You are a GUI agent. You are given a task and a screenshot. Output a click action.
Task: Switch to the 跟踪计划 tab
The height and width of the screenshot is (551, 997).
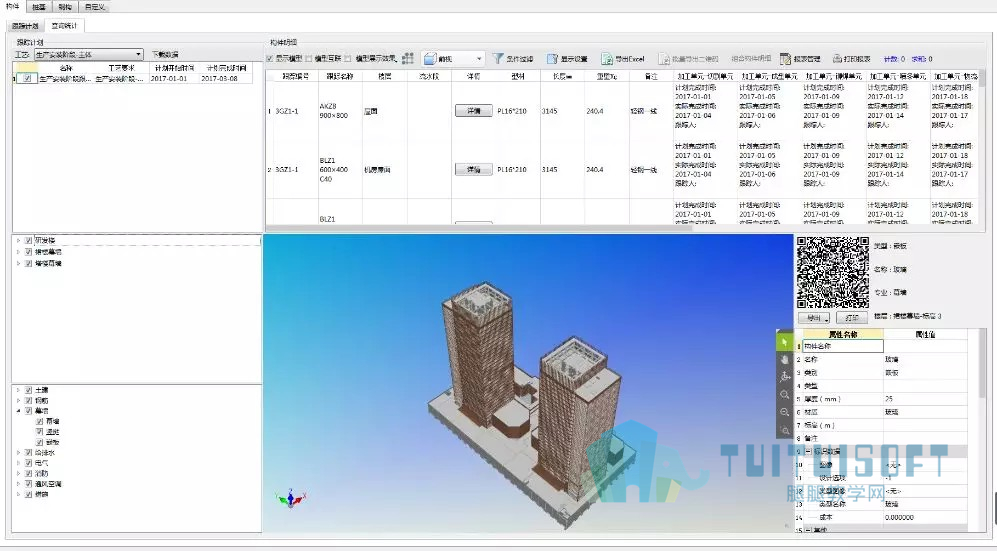click(26, 26)
